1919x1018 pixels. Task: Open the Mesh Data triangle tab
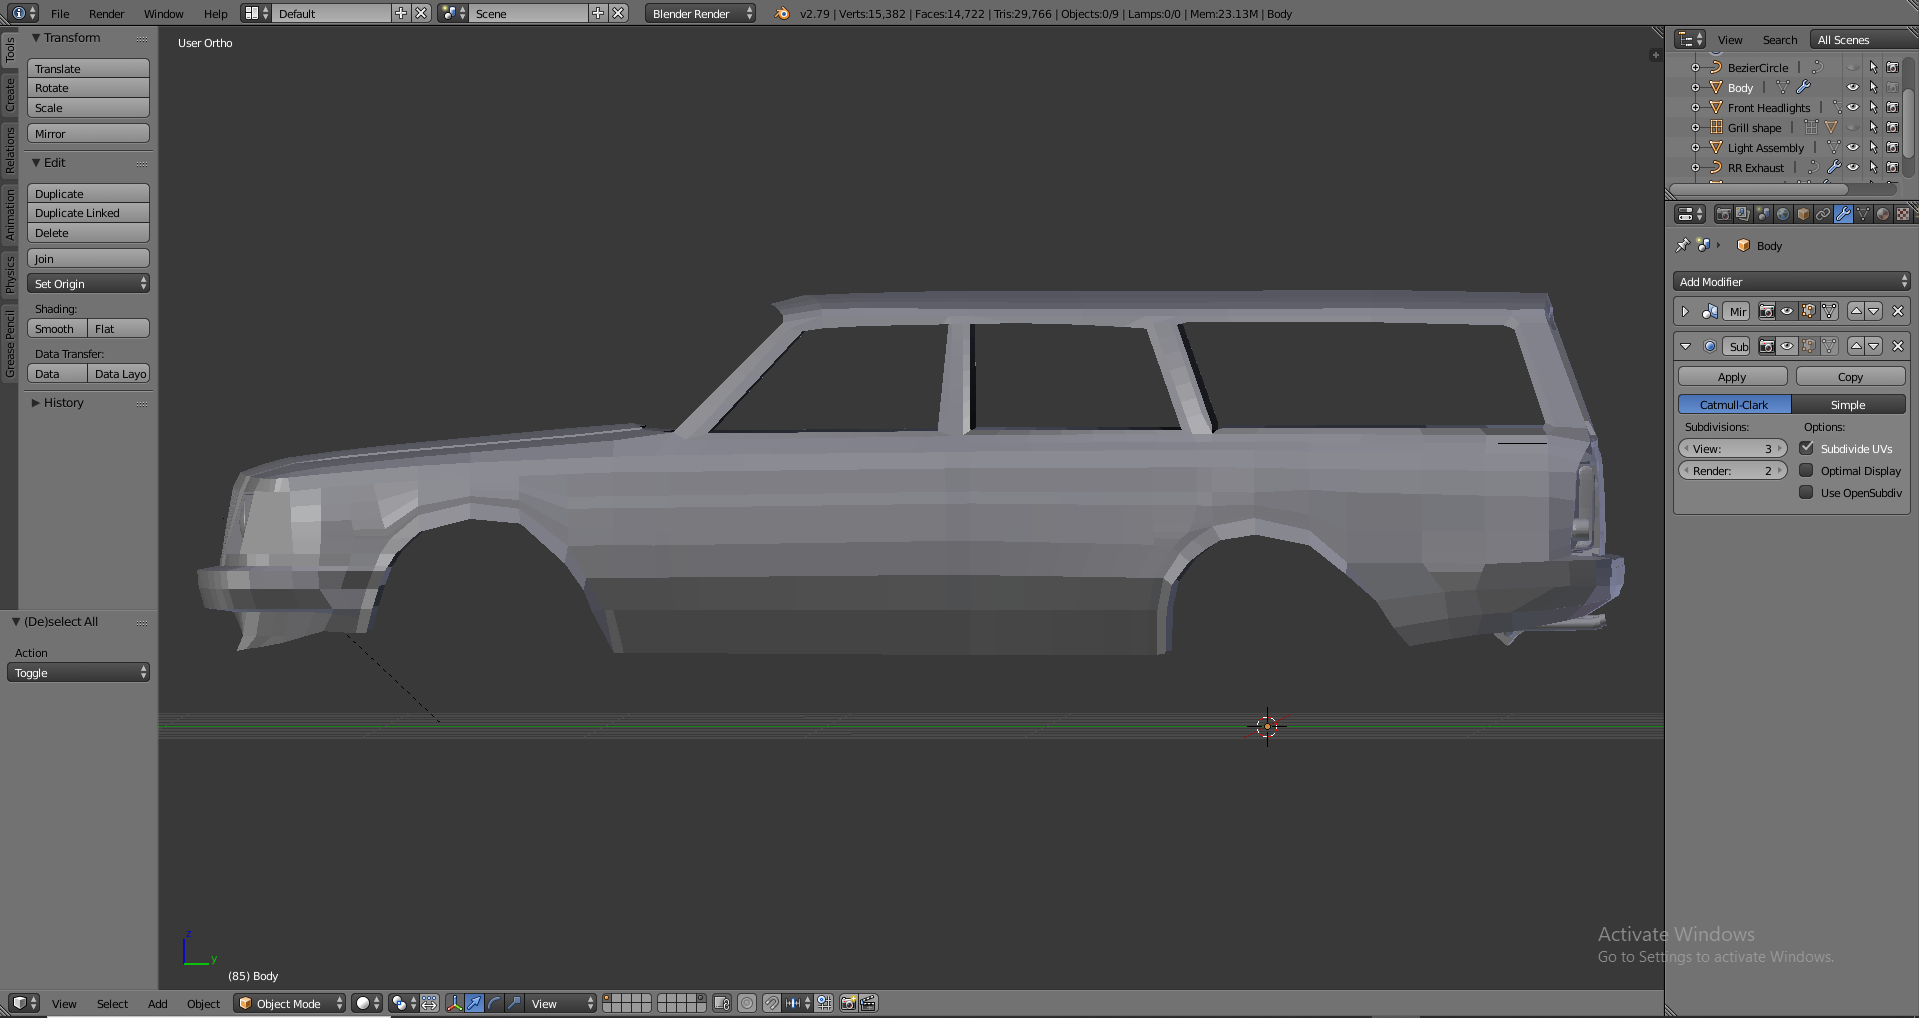pyautogui.click(x=1863, y=214)
